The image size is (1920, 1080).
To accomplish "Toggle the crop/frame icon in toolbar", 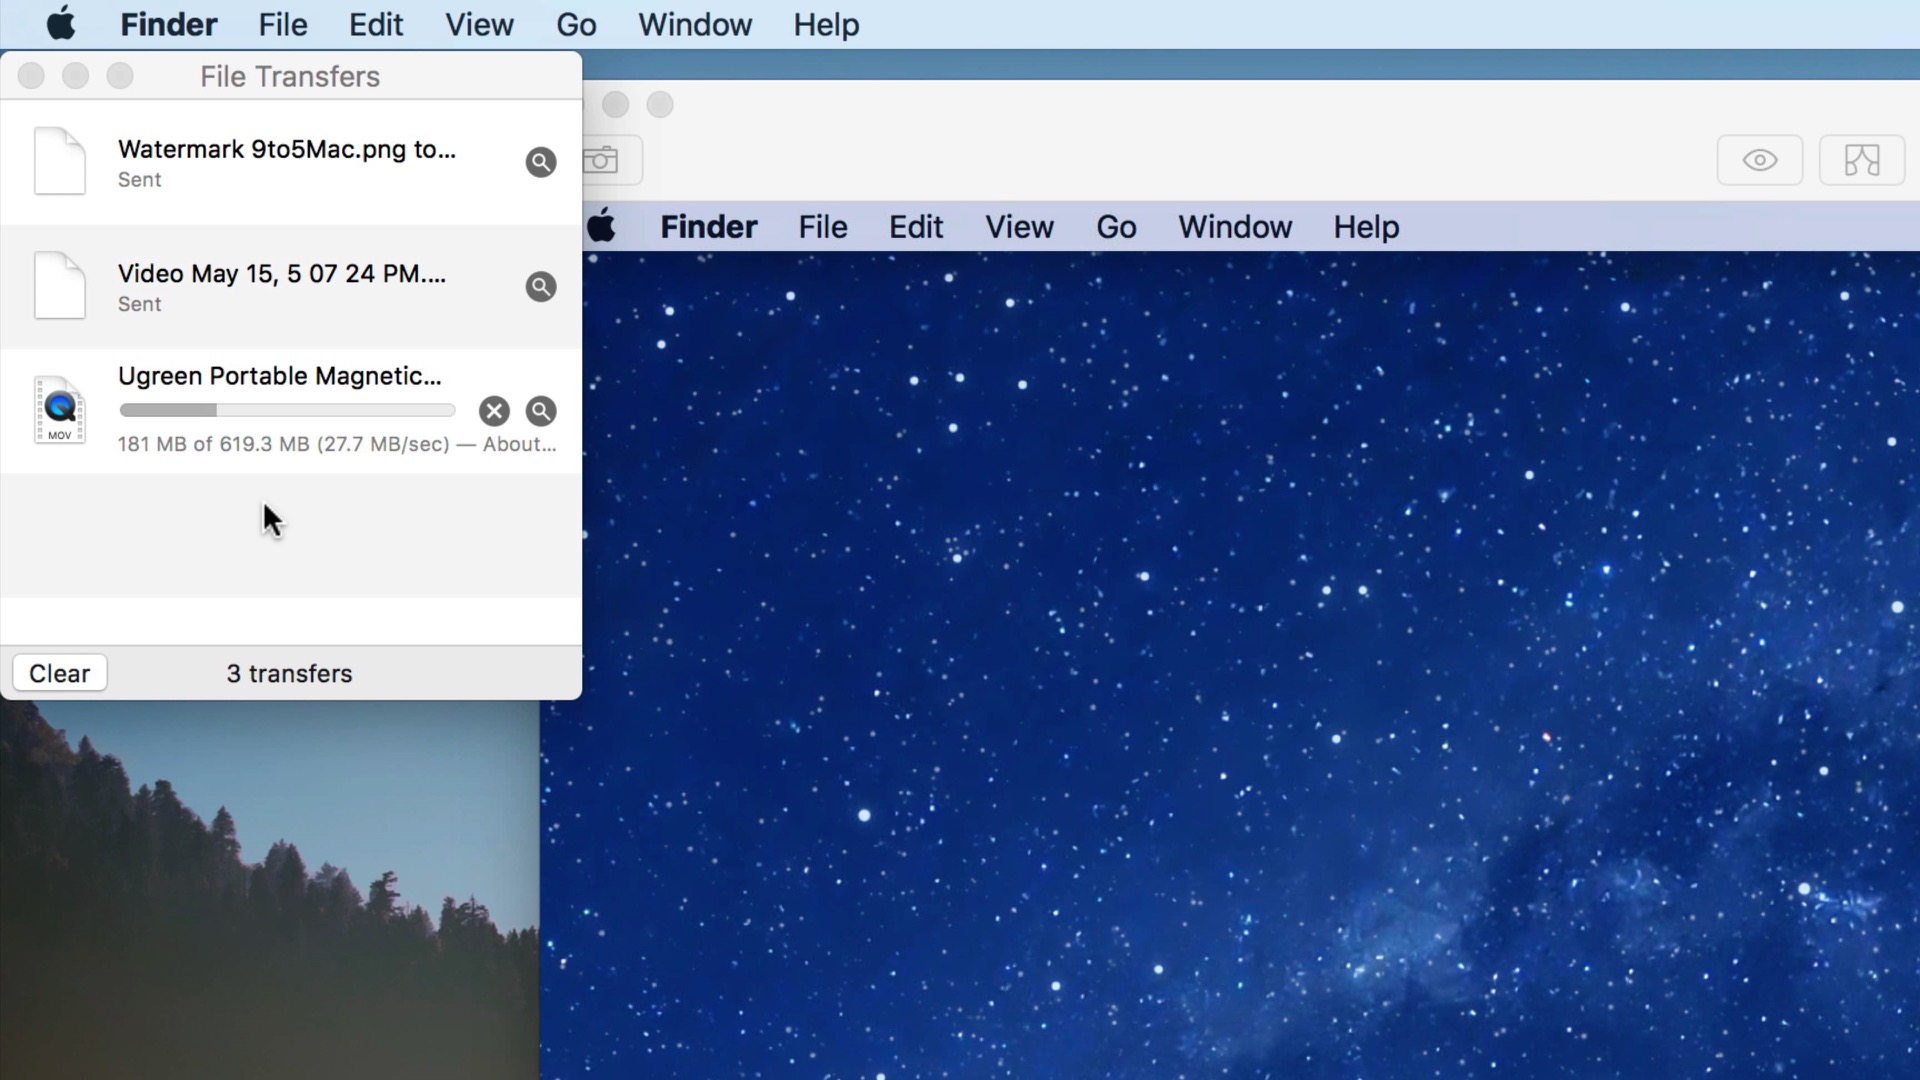I will 1863,161.
